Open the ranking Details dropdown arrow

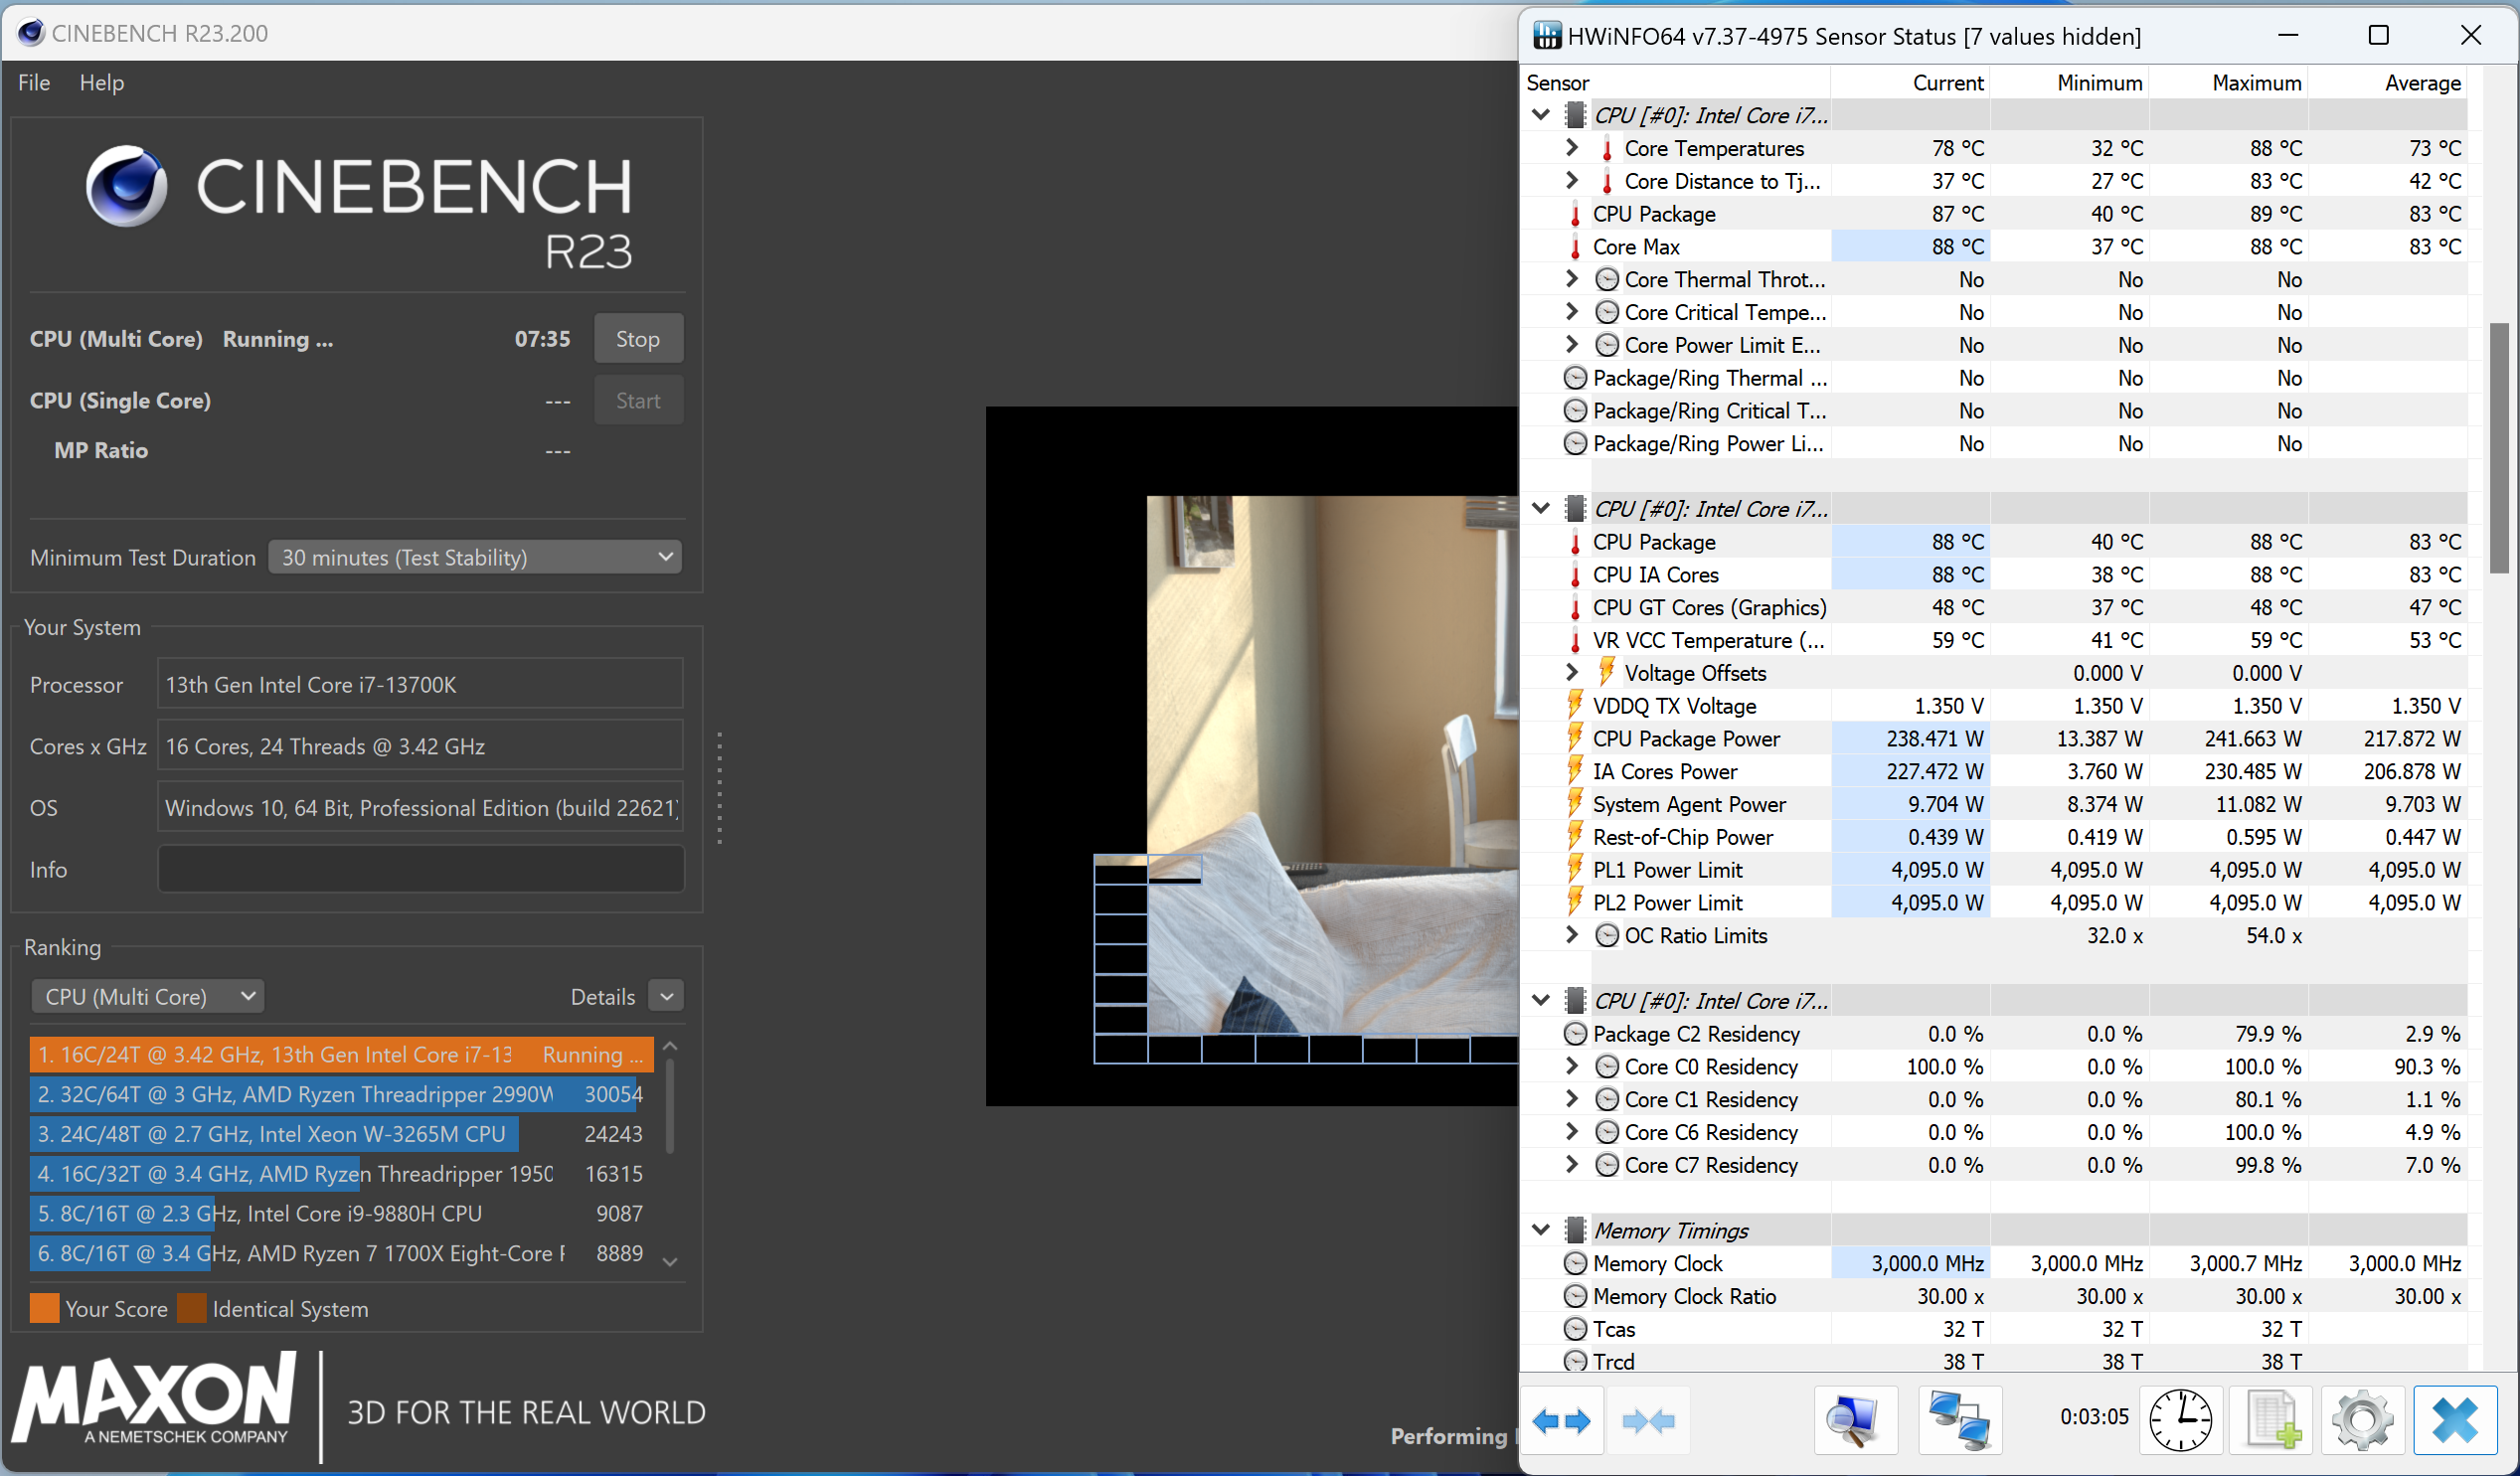click(x=666, y=996)
